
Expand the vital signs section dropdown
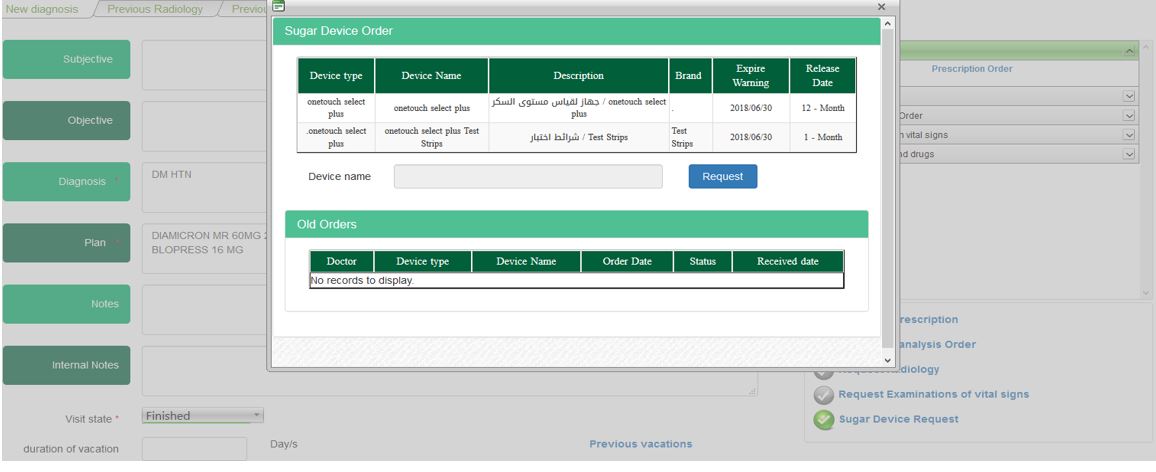click(x=1130, y=135)
